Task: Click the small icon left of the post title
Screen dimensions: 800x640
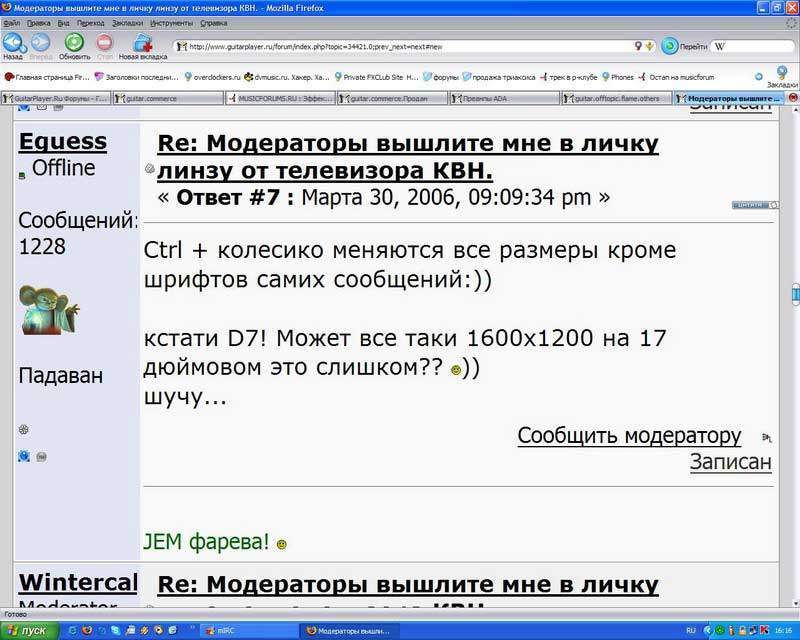Action: (149, 168)
